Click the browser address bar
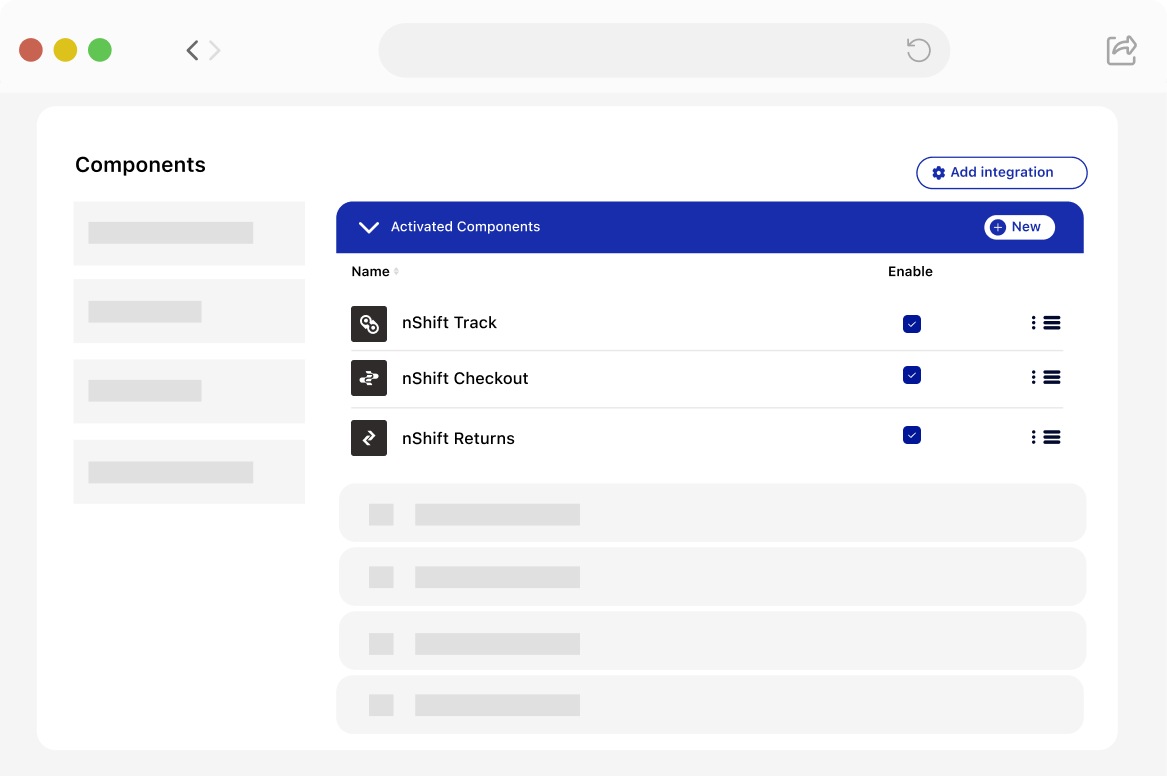 click(640, 50)
